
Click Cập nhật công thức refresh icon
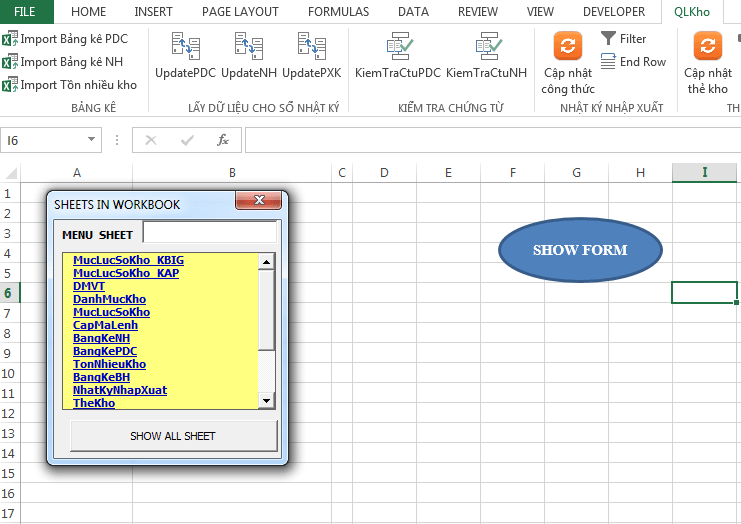568,46
